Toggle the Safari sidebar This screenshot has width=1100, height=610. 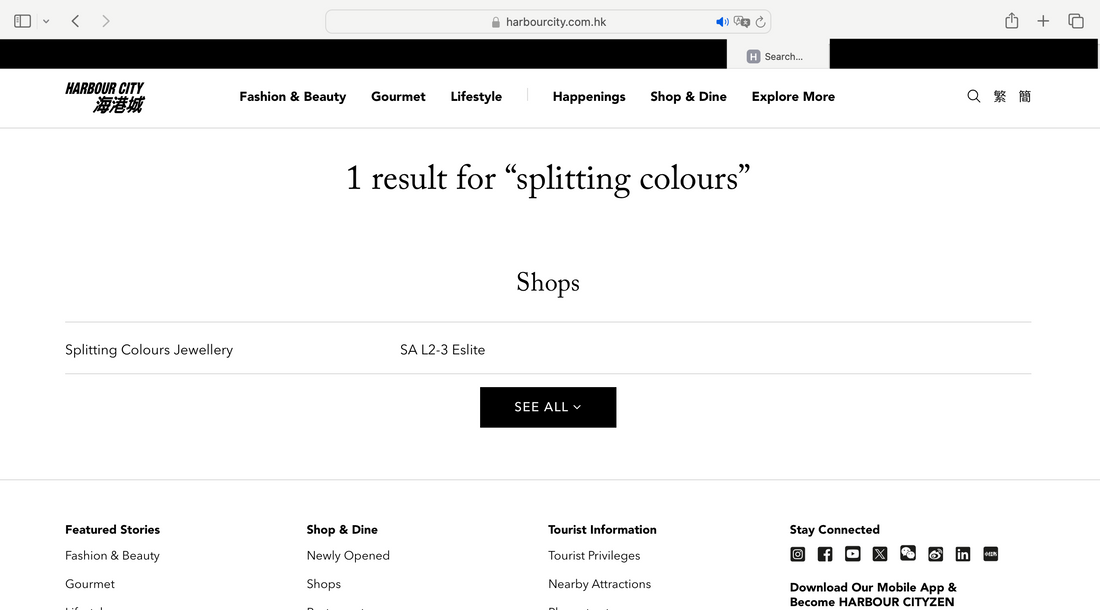click(22, 21)
